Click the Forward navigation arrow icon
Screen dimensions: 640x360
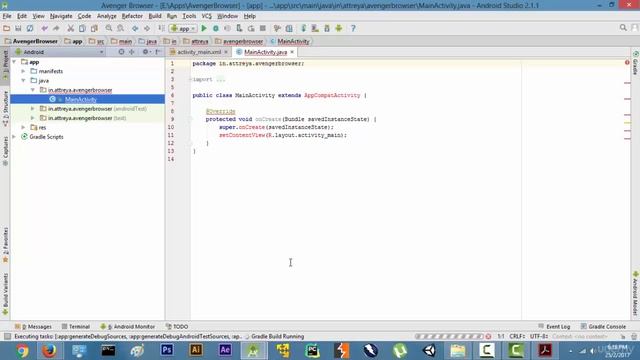click(147, 28)
